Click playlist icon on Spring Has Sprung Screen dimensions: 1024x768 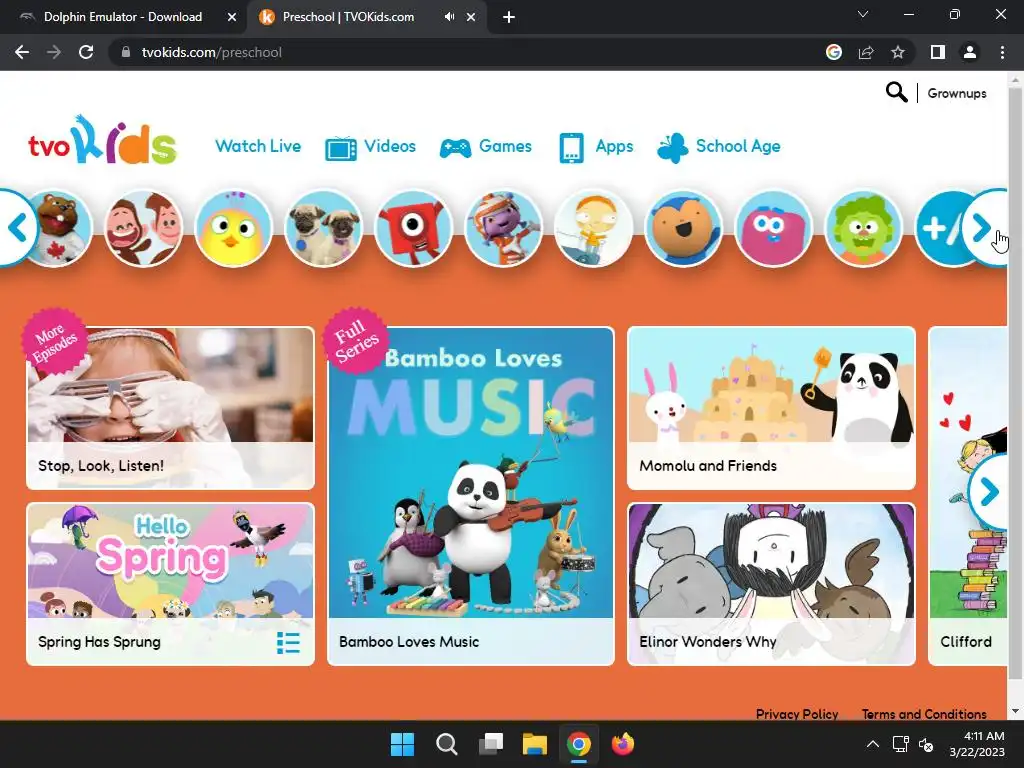coord(288,643)
